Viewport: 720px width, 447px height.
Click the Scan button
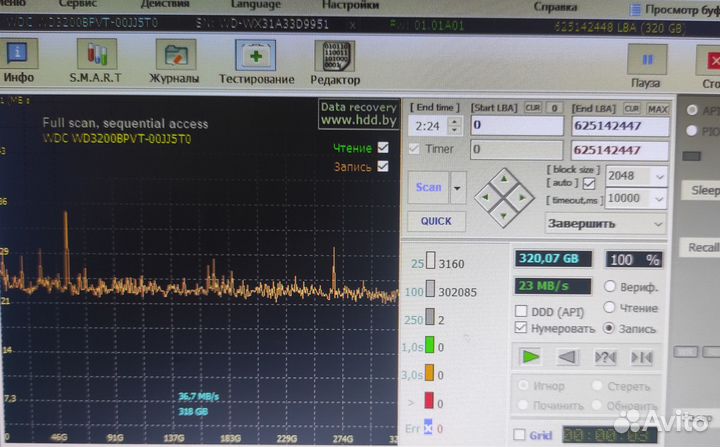[428, 187]
